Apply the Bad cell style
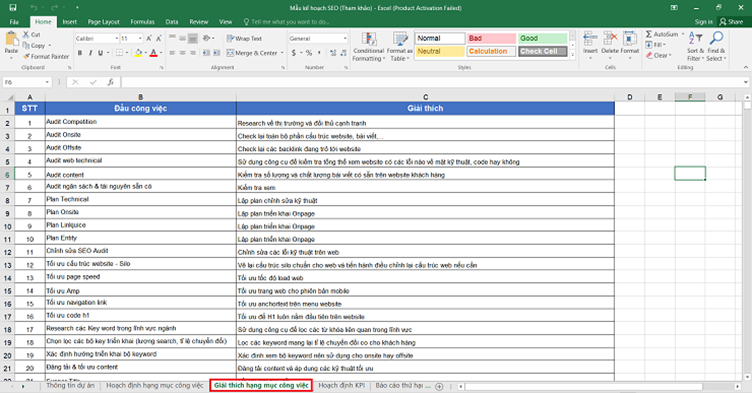752x393 pixels. point(492,38)
